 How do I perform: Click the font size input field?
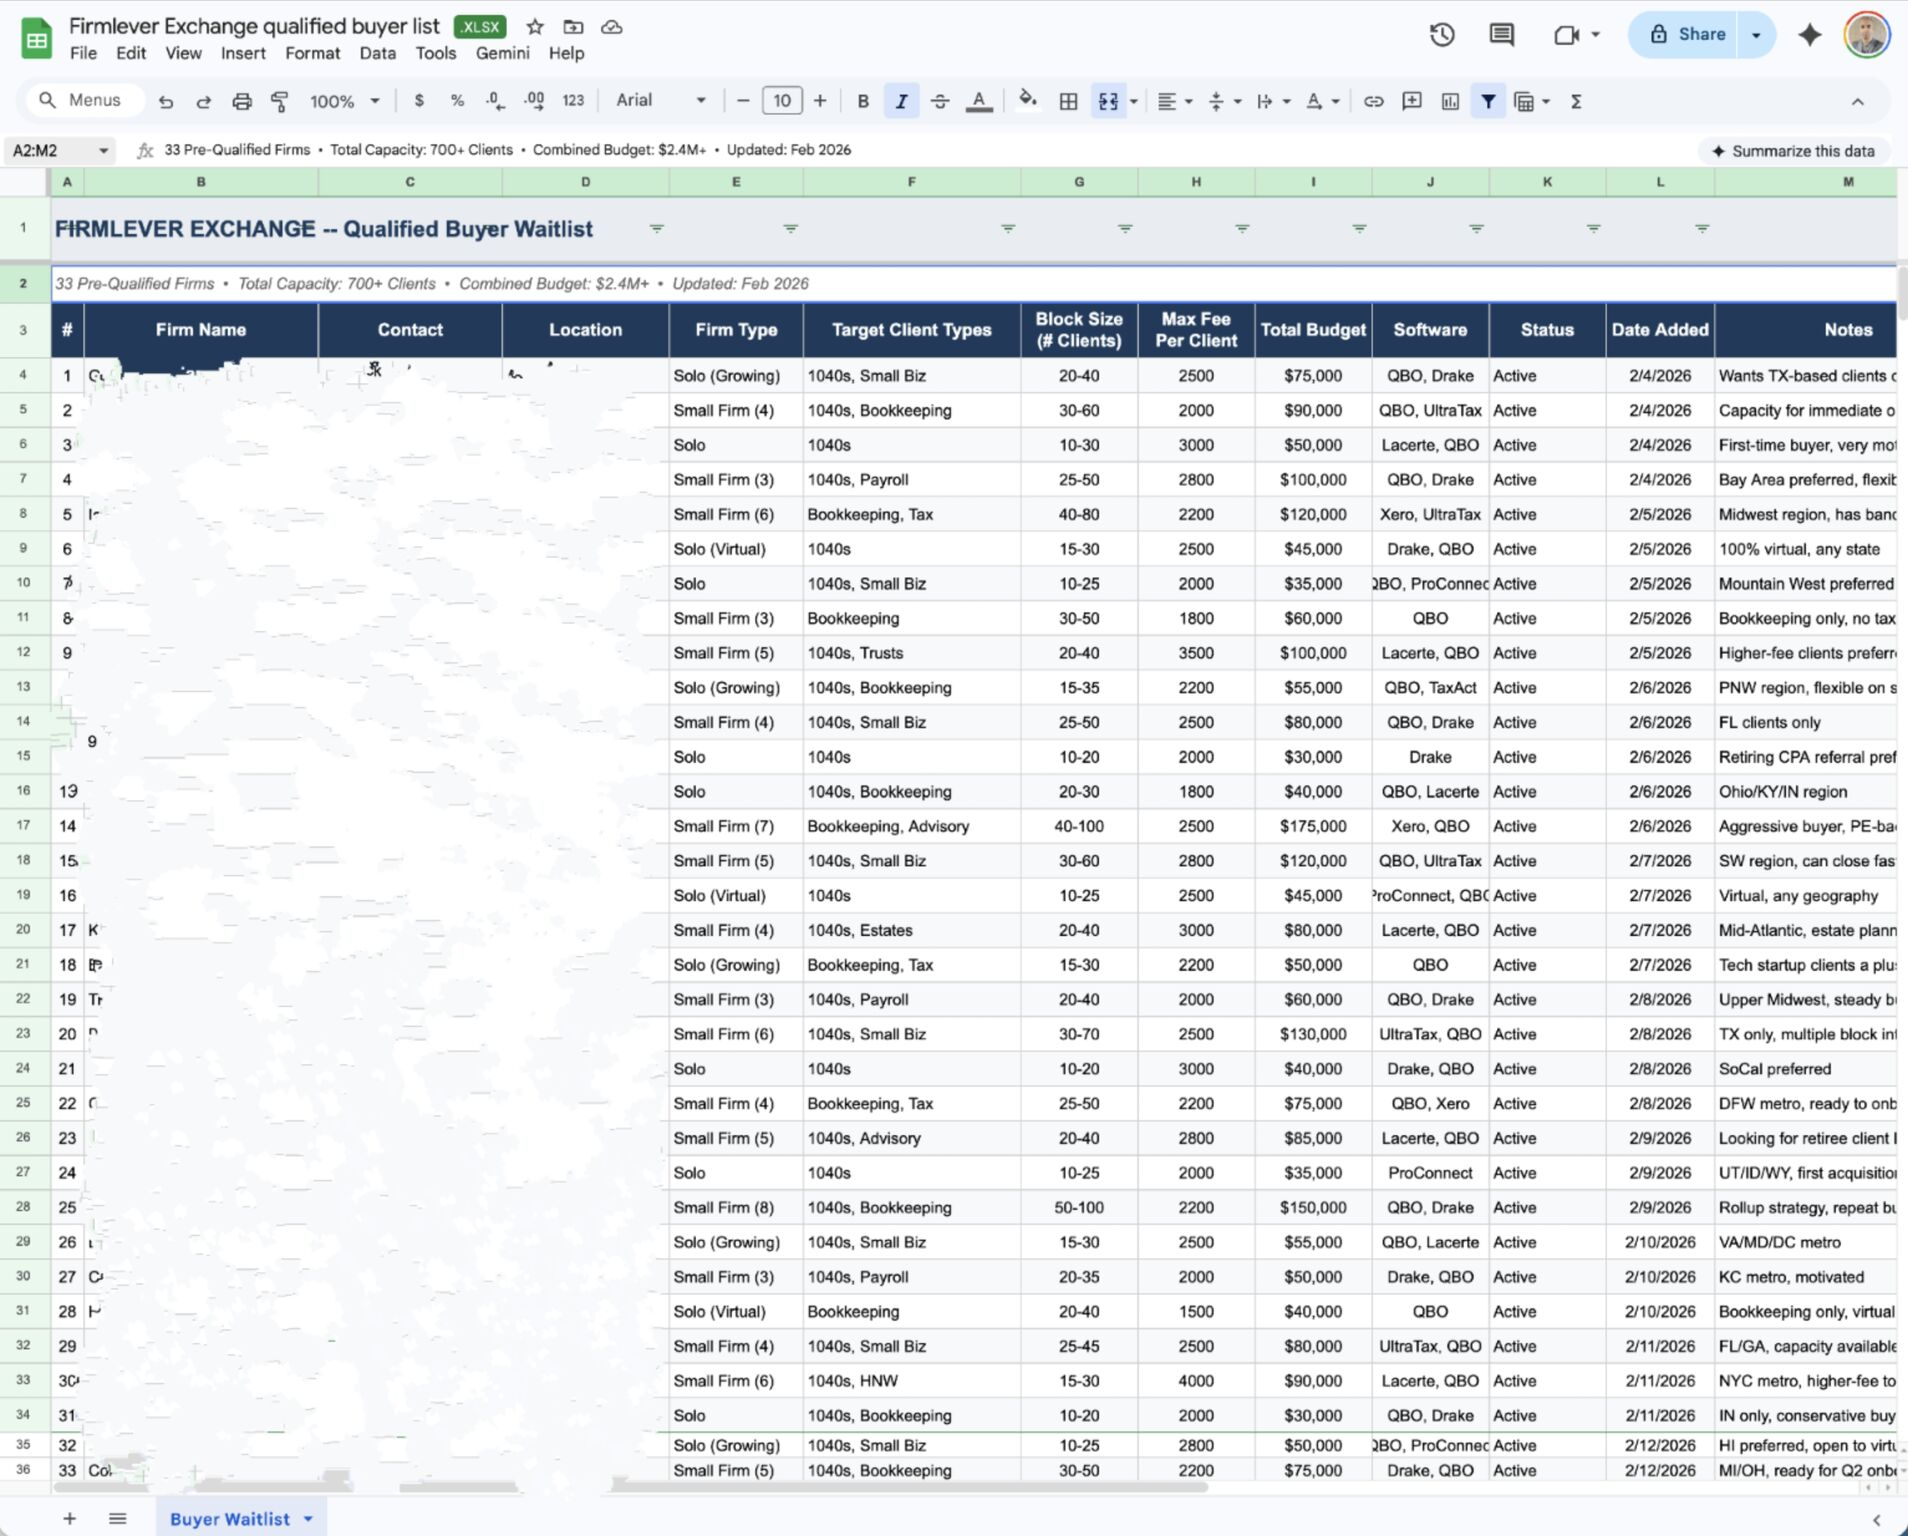tap(781, 101)
